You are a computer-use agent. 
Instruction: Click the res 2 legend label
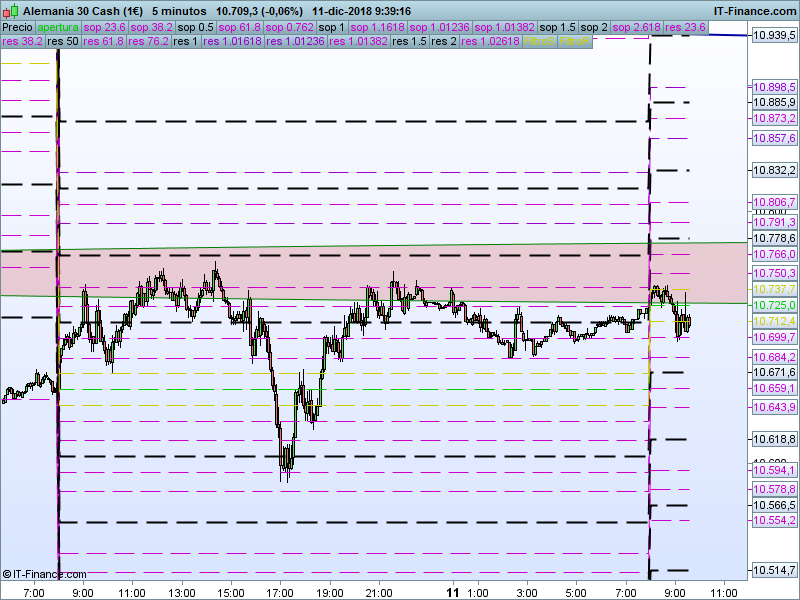(x=446, y=42)
